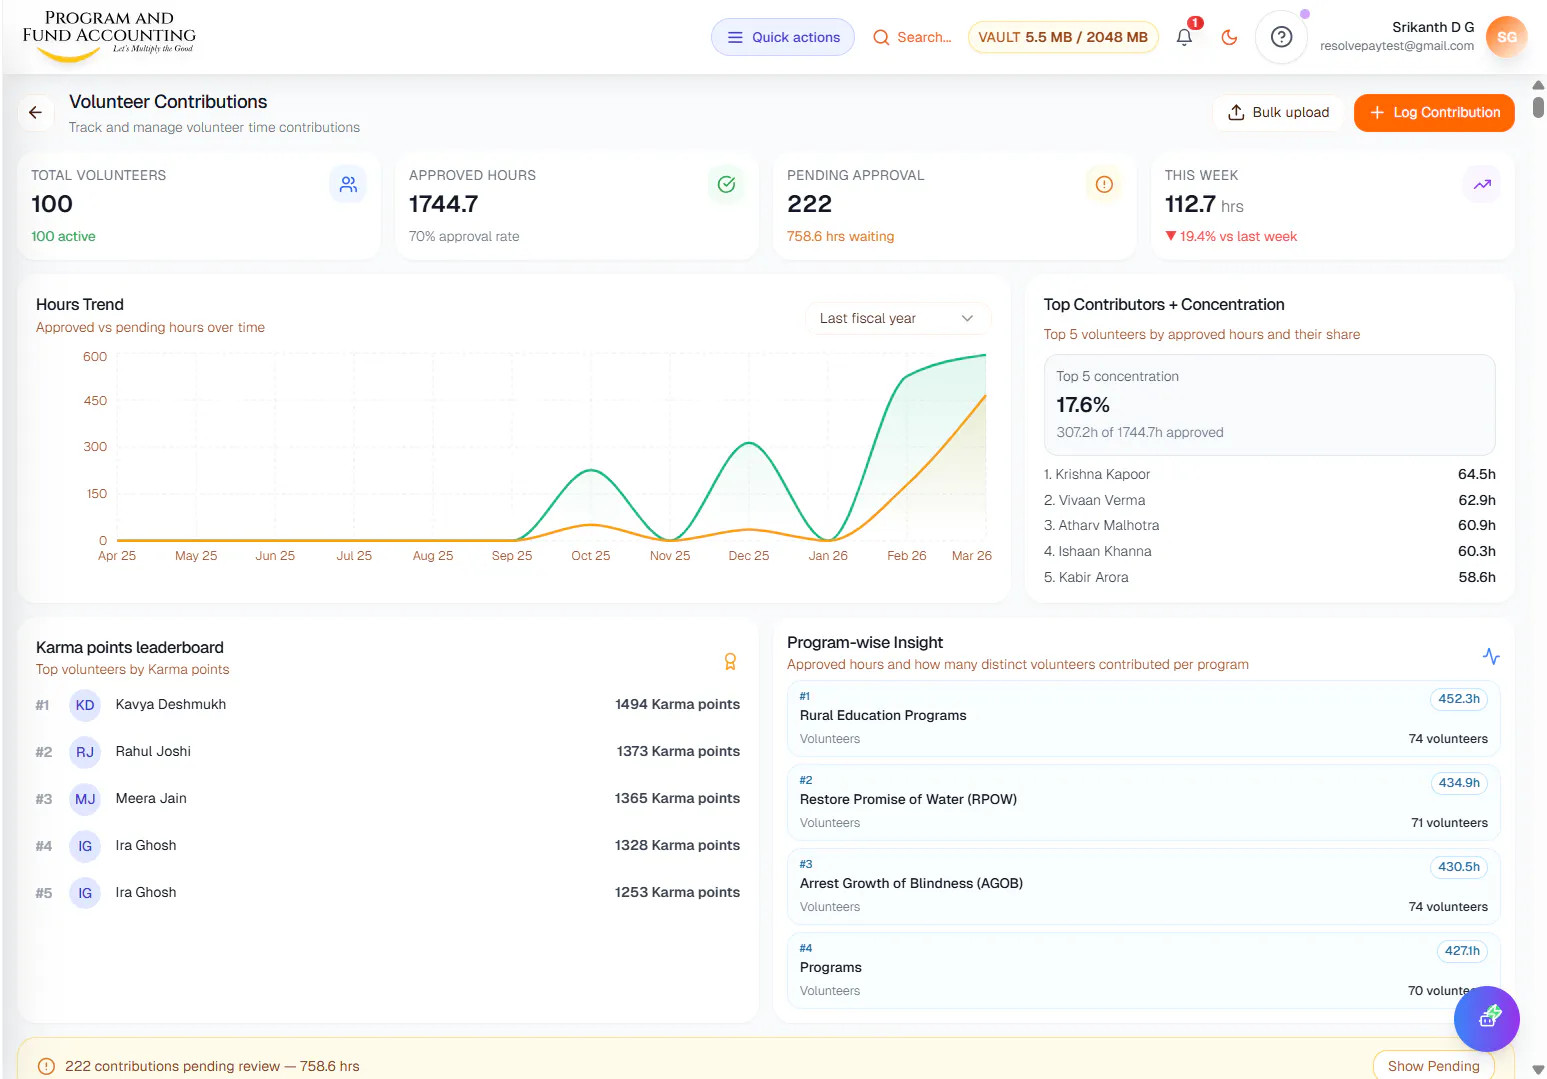Click the pulse icon in Program-wise Insight

coord(1491,656)
